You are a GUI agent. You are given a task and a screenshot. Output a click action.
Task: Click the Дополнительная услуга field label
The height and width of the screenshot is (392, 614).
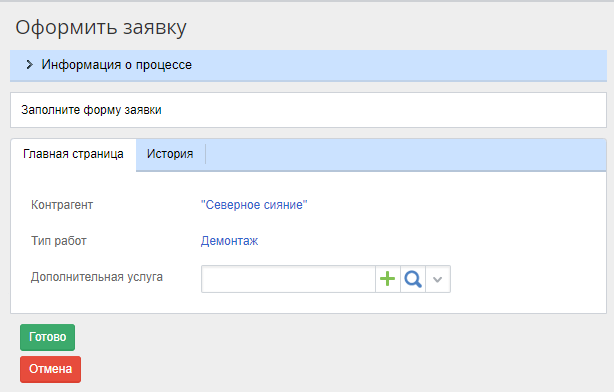point(97,277)
